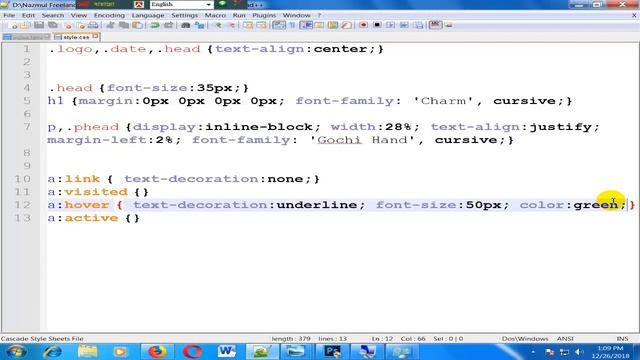Screen dimensions: 640x360
Task: Click the Cut toolbar icon
Action: [x=110, y=25]
